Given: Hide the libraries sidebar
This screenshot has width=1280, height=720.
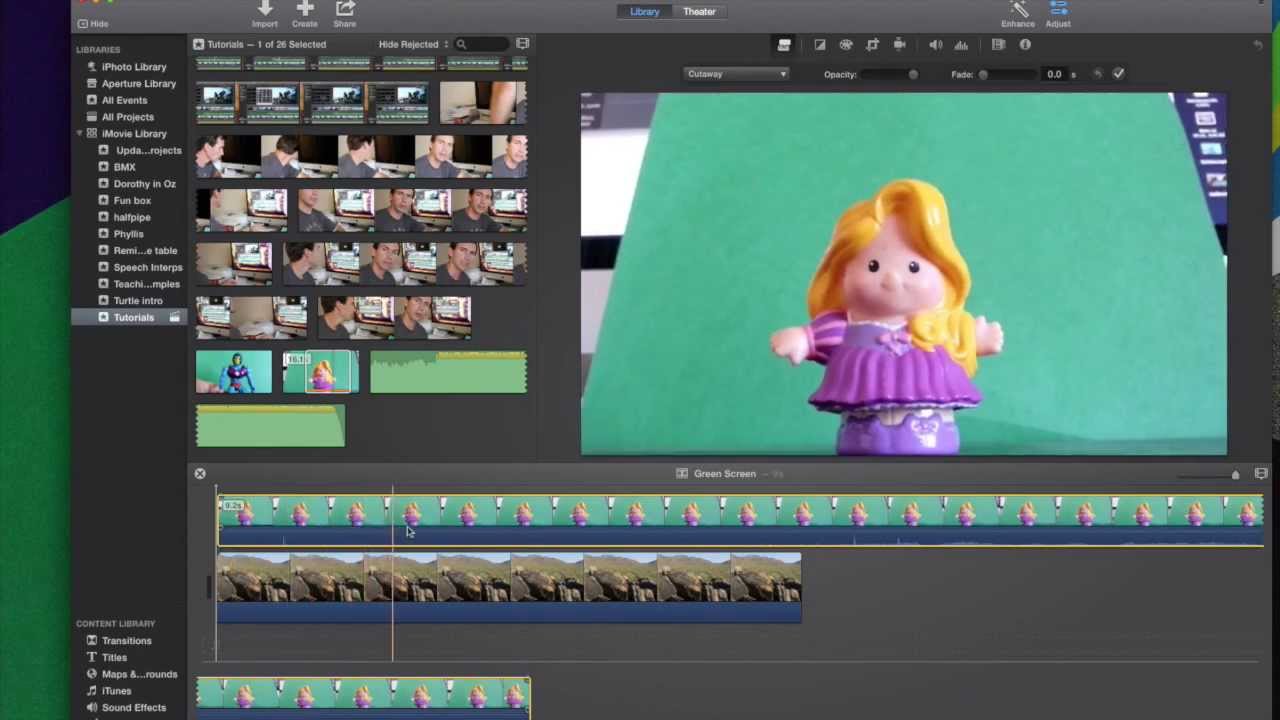Looking at the screenshot, I should [x=93, y=23].
